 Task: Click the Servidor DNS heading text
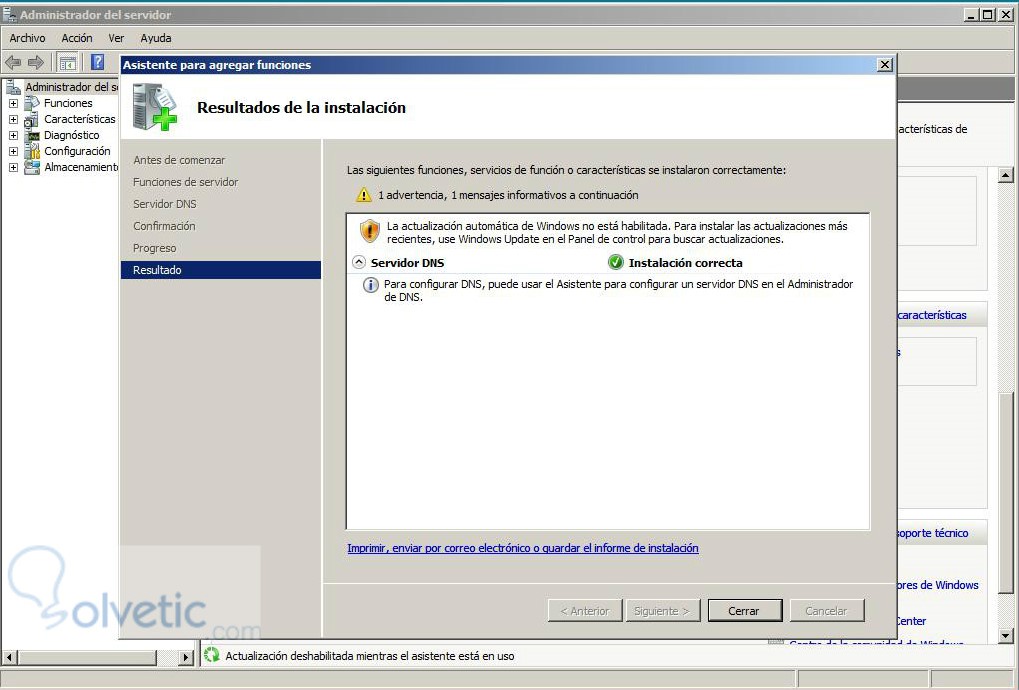[407, 262]
